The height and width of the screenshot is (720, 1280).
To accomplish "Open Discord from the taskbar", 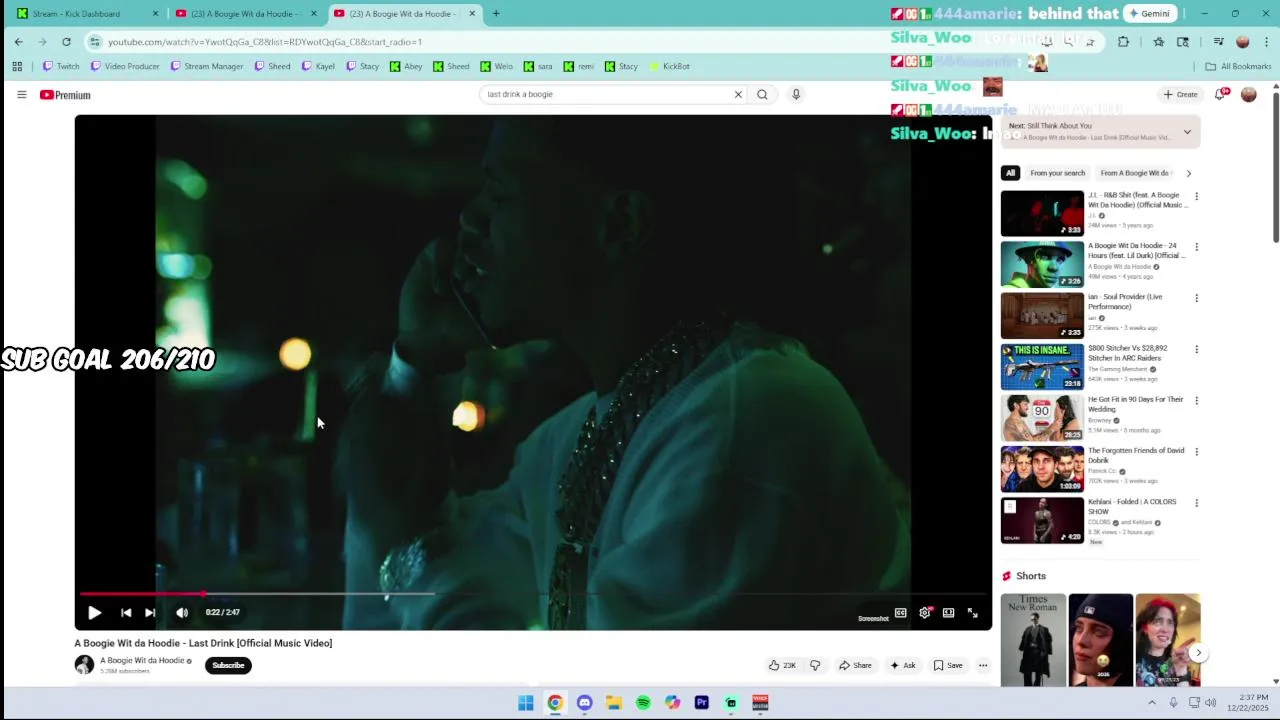I will click(584, 703).
